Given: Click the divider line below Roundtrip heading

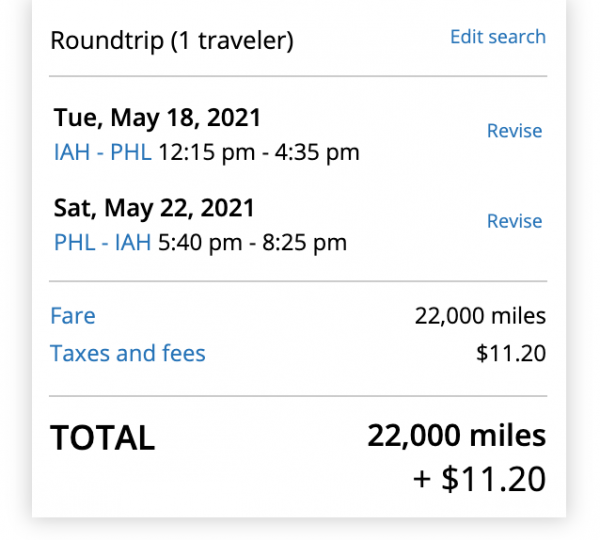Looking at the screenshot, I should (298, 76).
